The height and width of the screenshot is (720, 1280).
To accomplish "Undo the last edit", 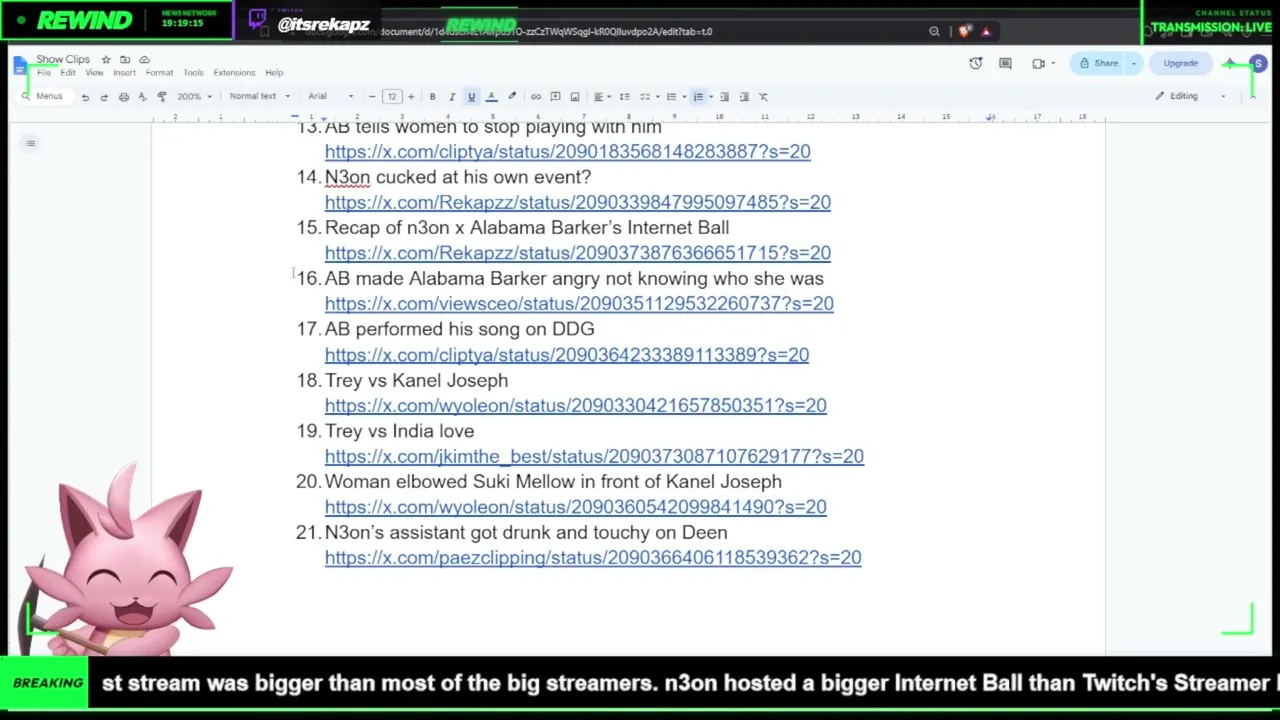I will coord(85,97).
